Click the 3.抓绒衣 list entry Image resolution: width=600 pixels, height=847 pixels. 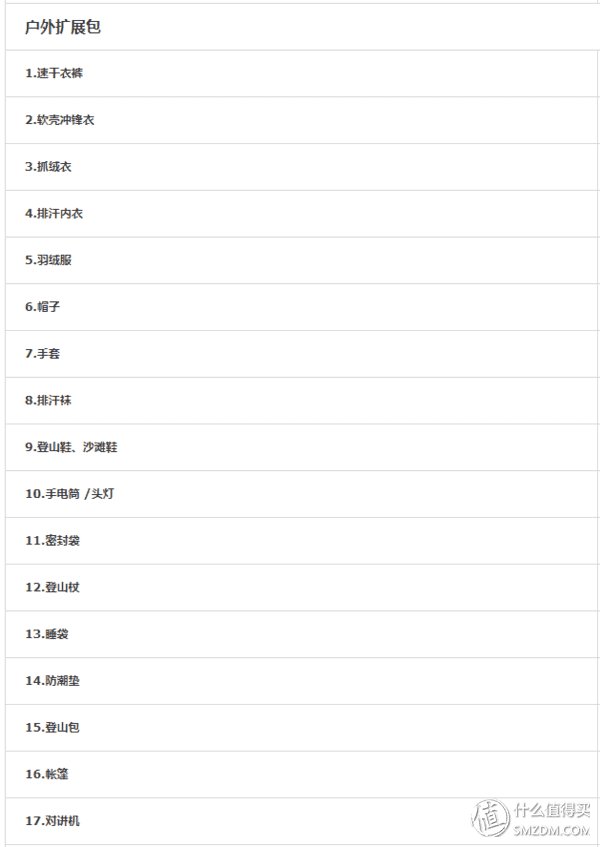302,167
